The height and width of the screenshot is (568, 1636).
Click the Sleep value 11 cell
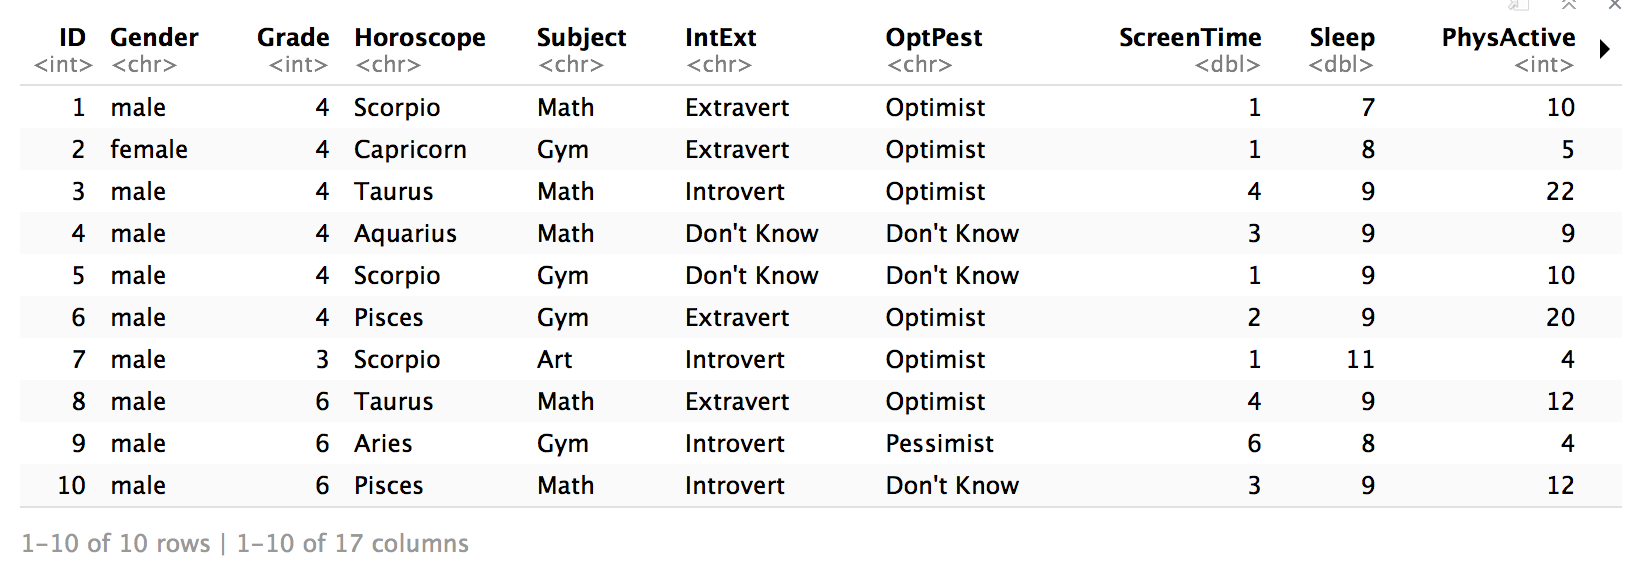tap(1359, 360)
